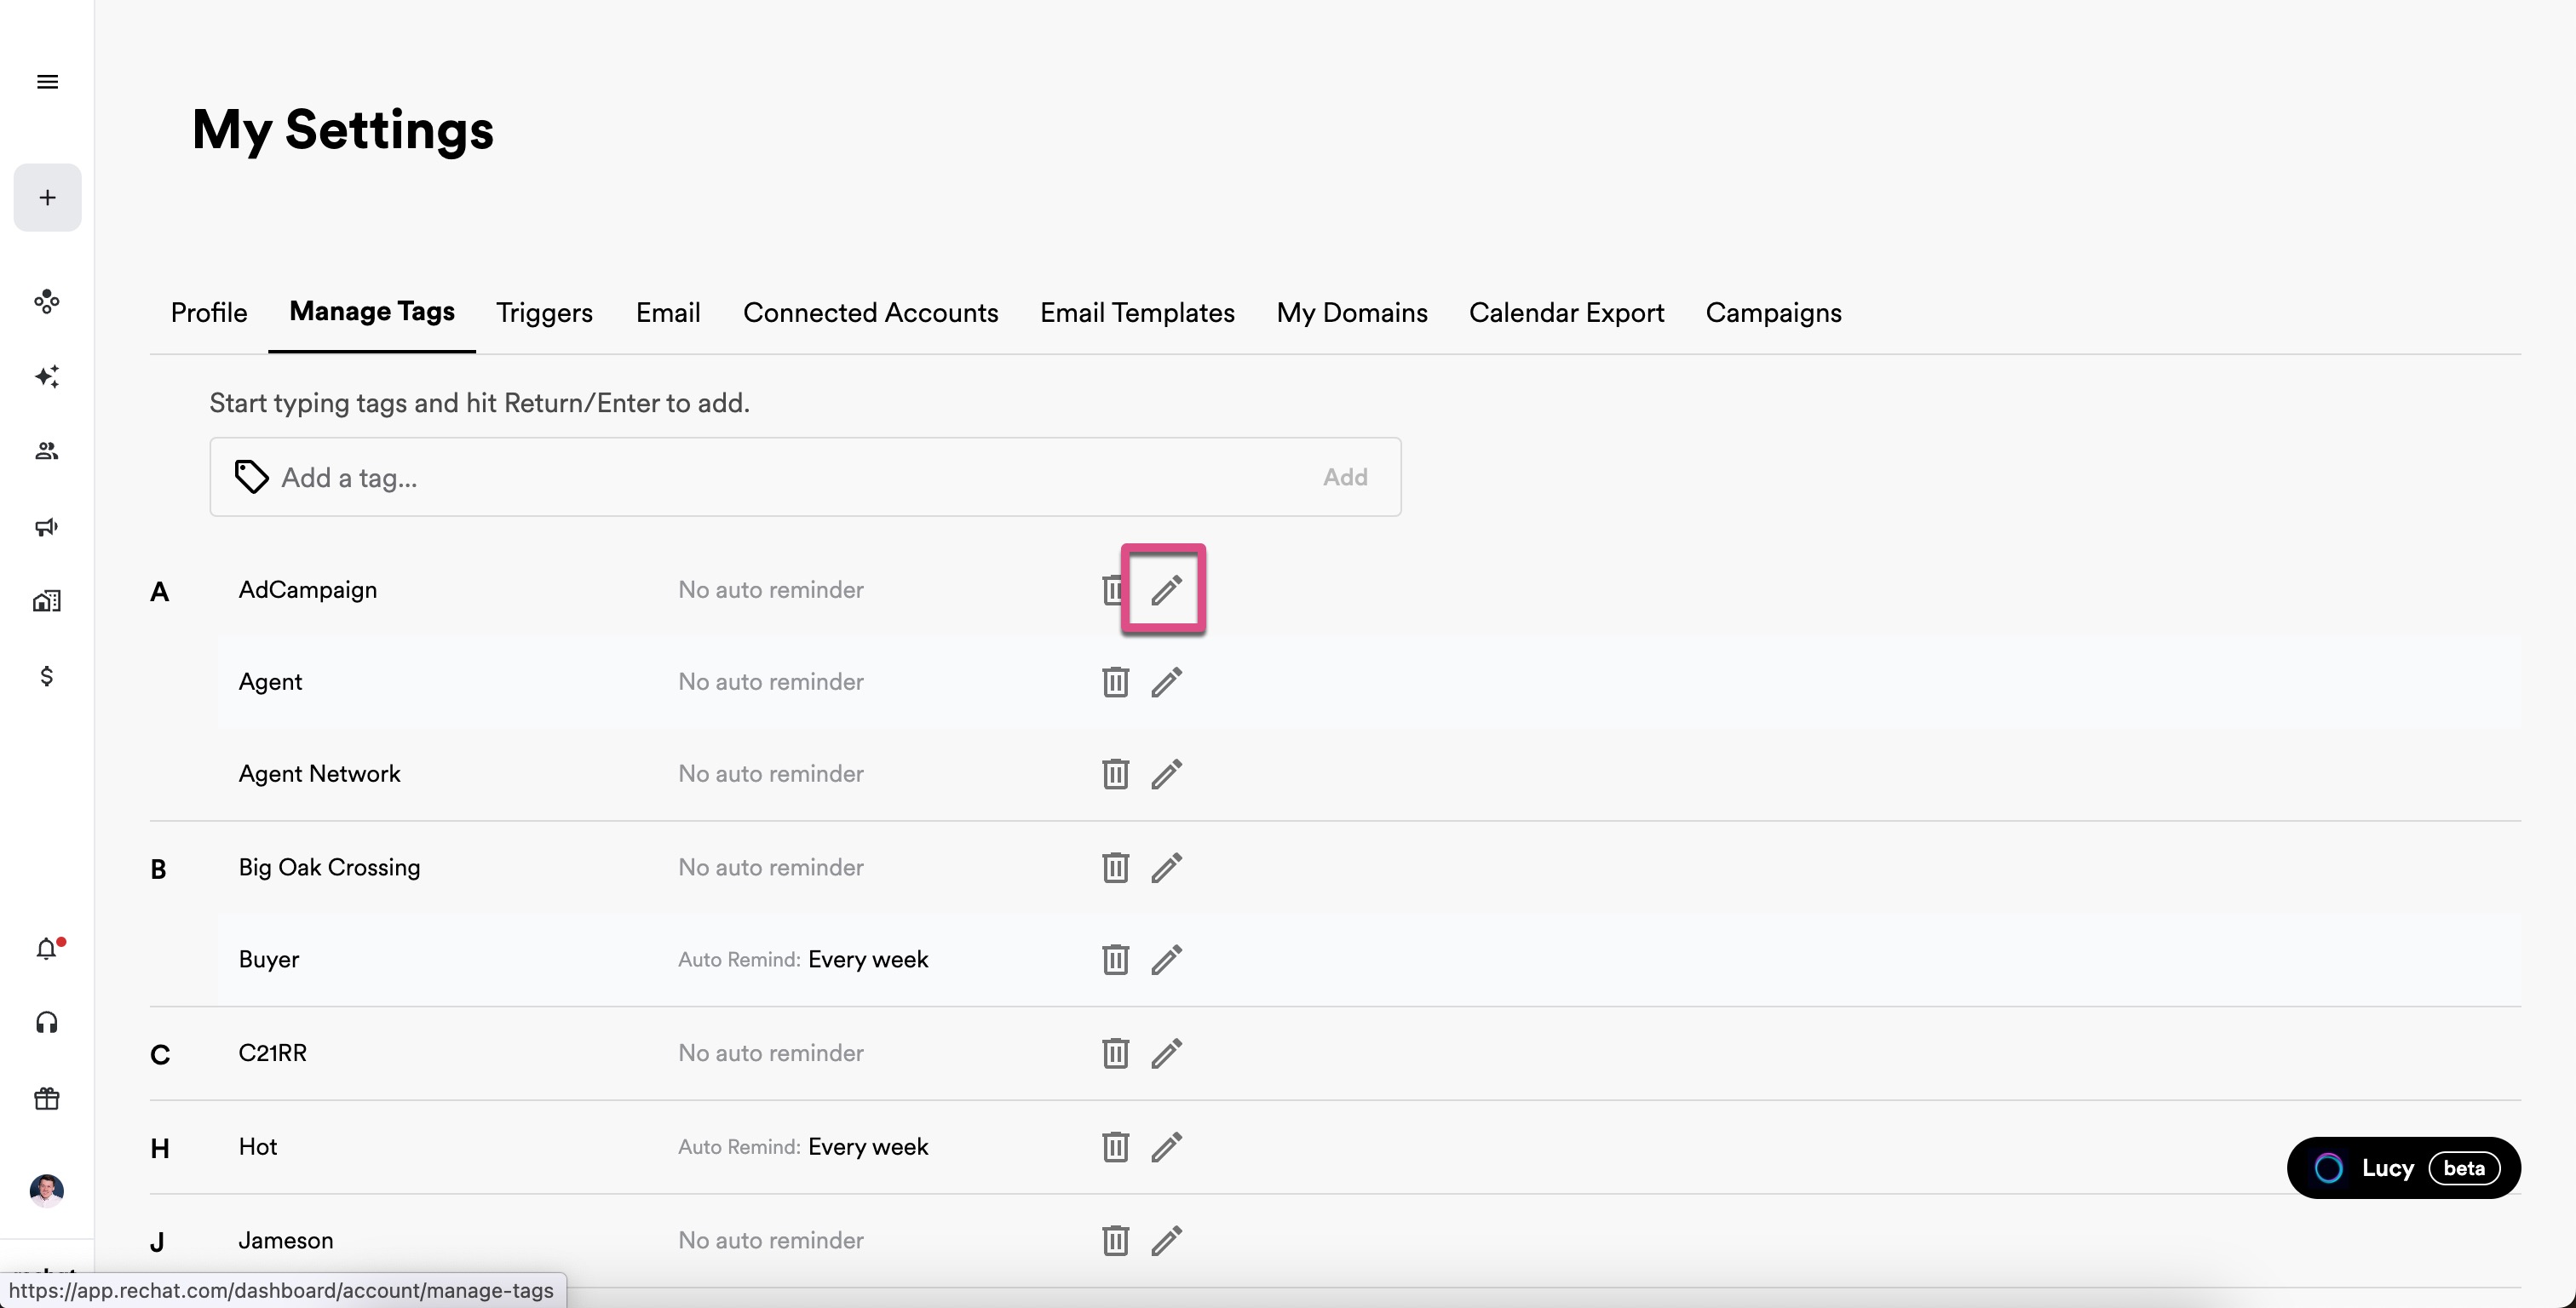Delete the Agent tag with trash icon
Viewport: 2576px width, 1308px height.
tap(1115, 682)
